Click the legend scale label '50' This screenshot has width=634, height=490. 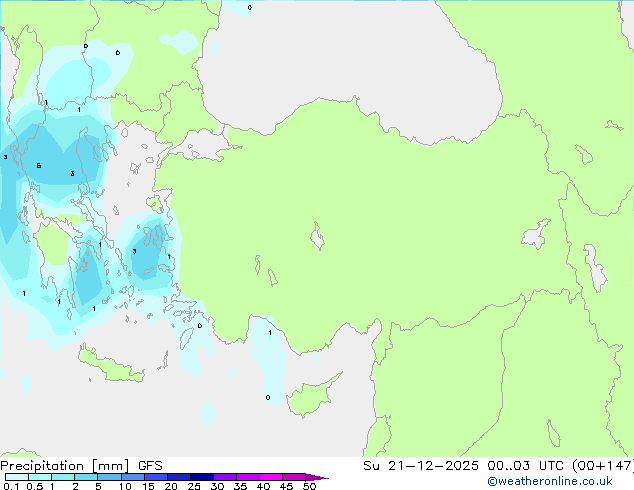pos(309,486)
